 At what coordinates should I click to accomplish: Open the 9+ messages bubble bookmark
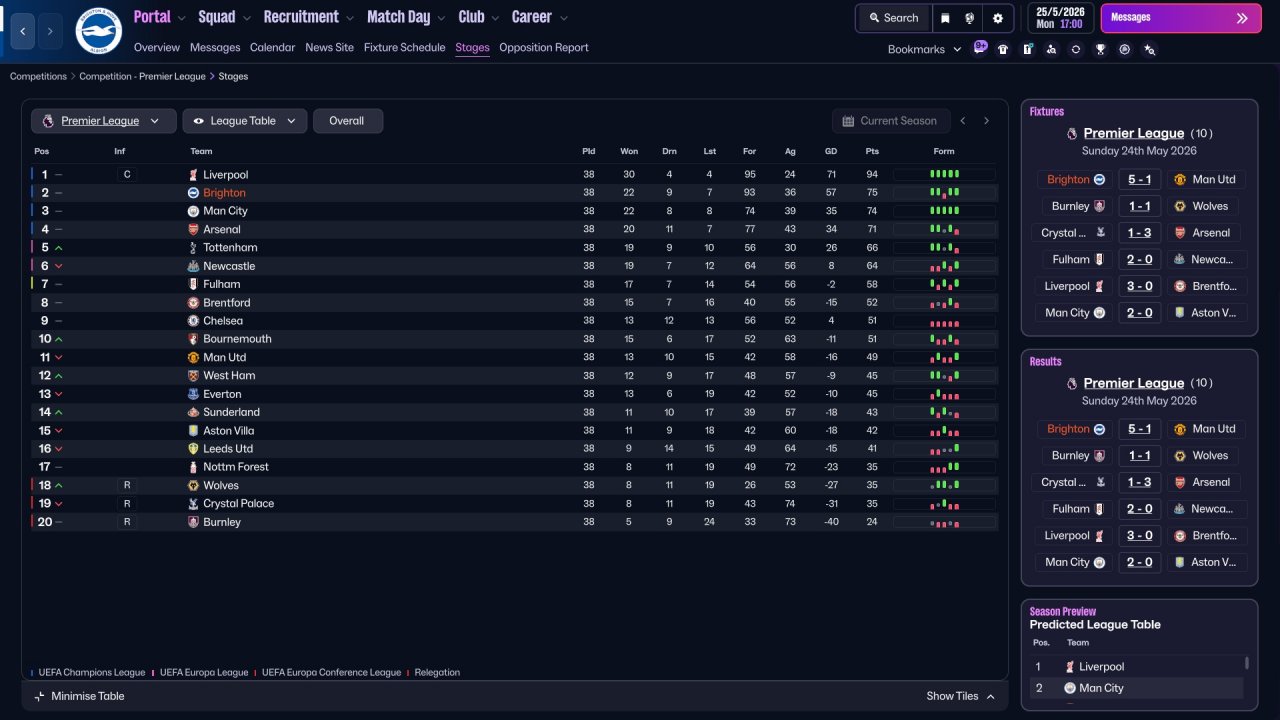coord(980,47)
